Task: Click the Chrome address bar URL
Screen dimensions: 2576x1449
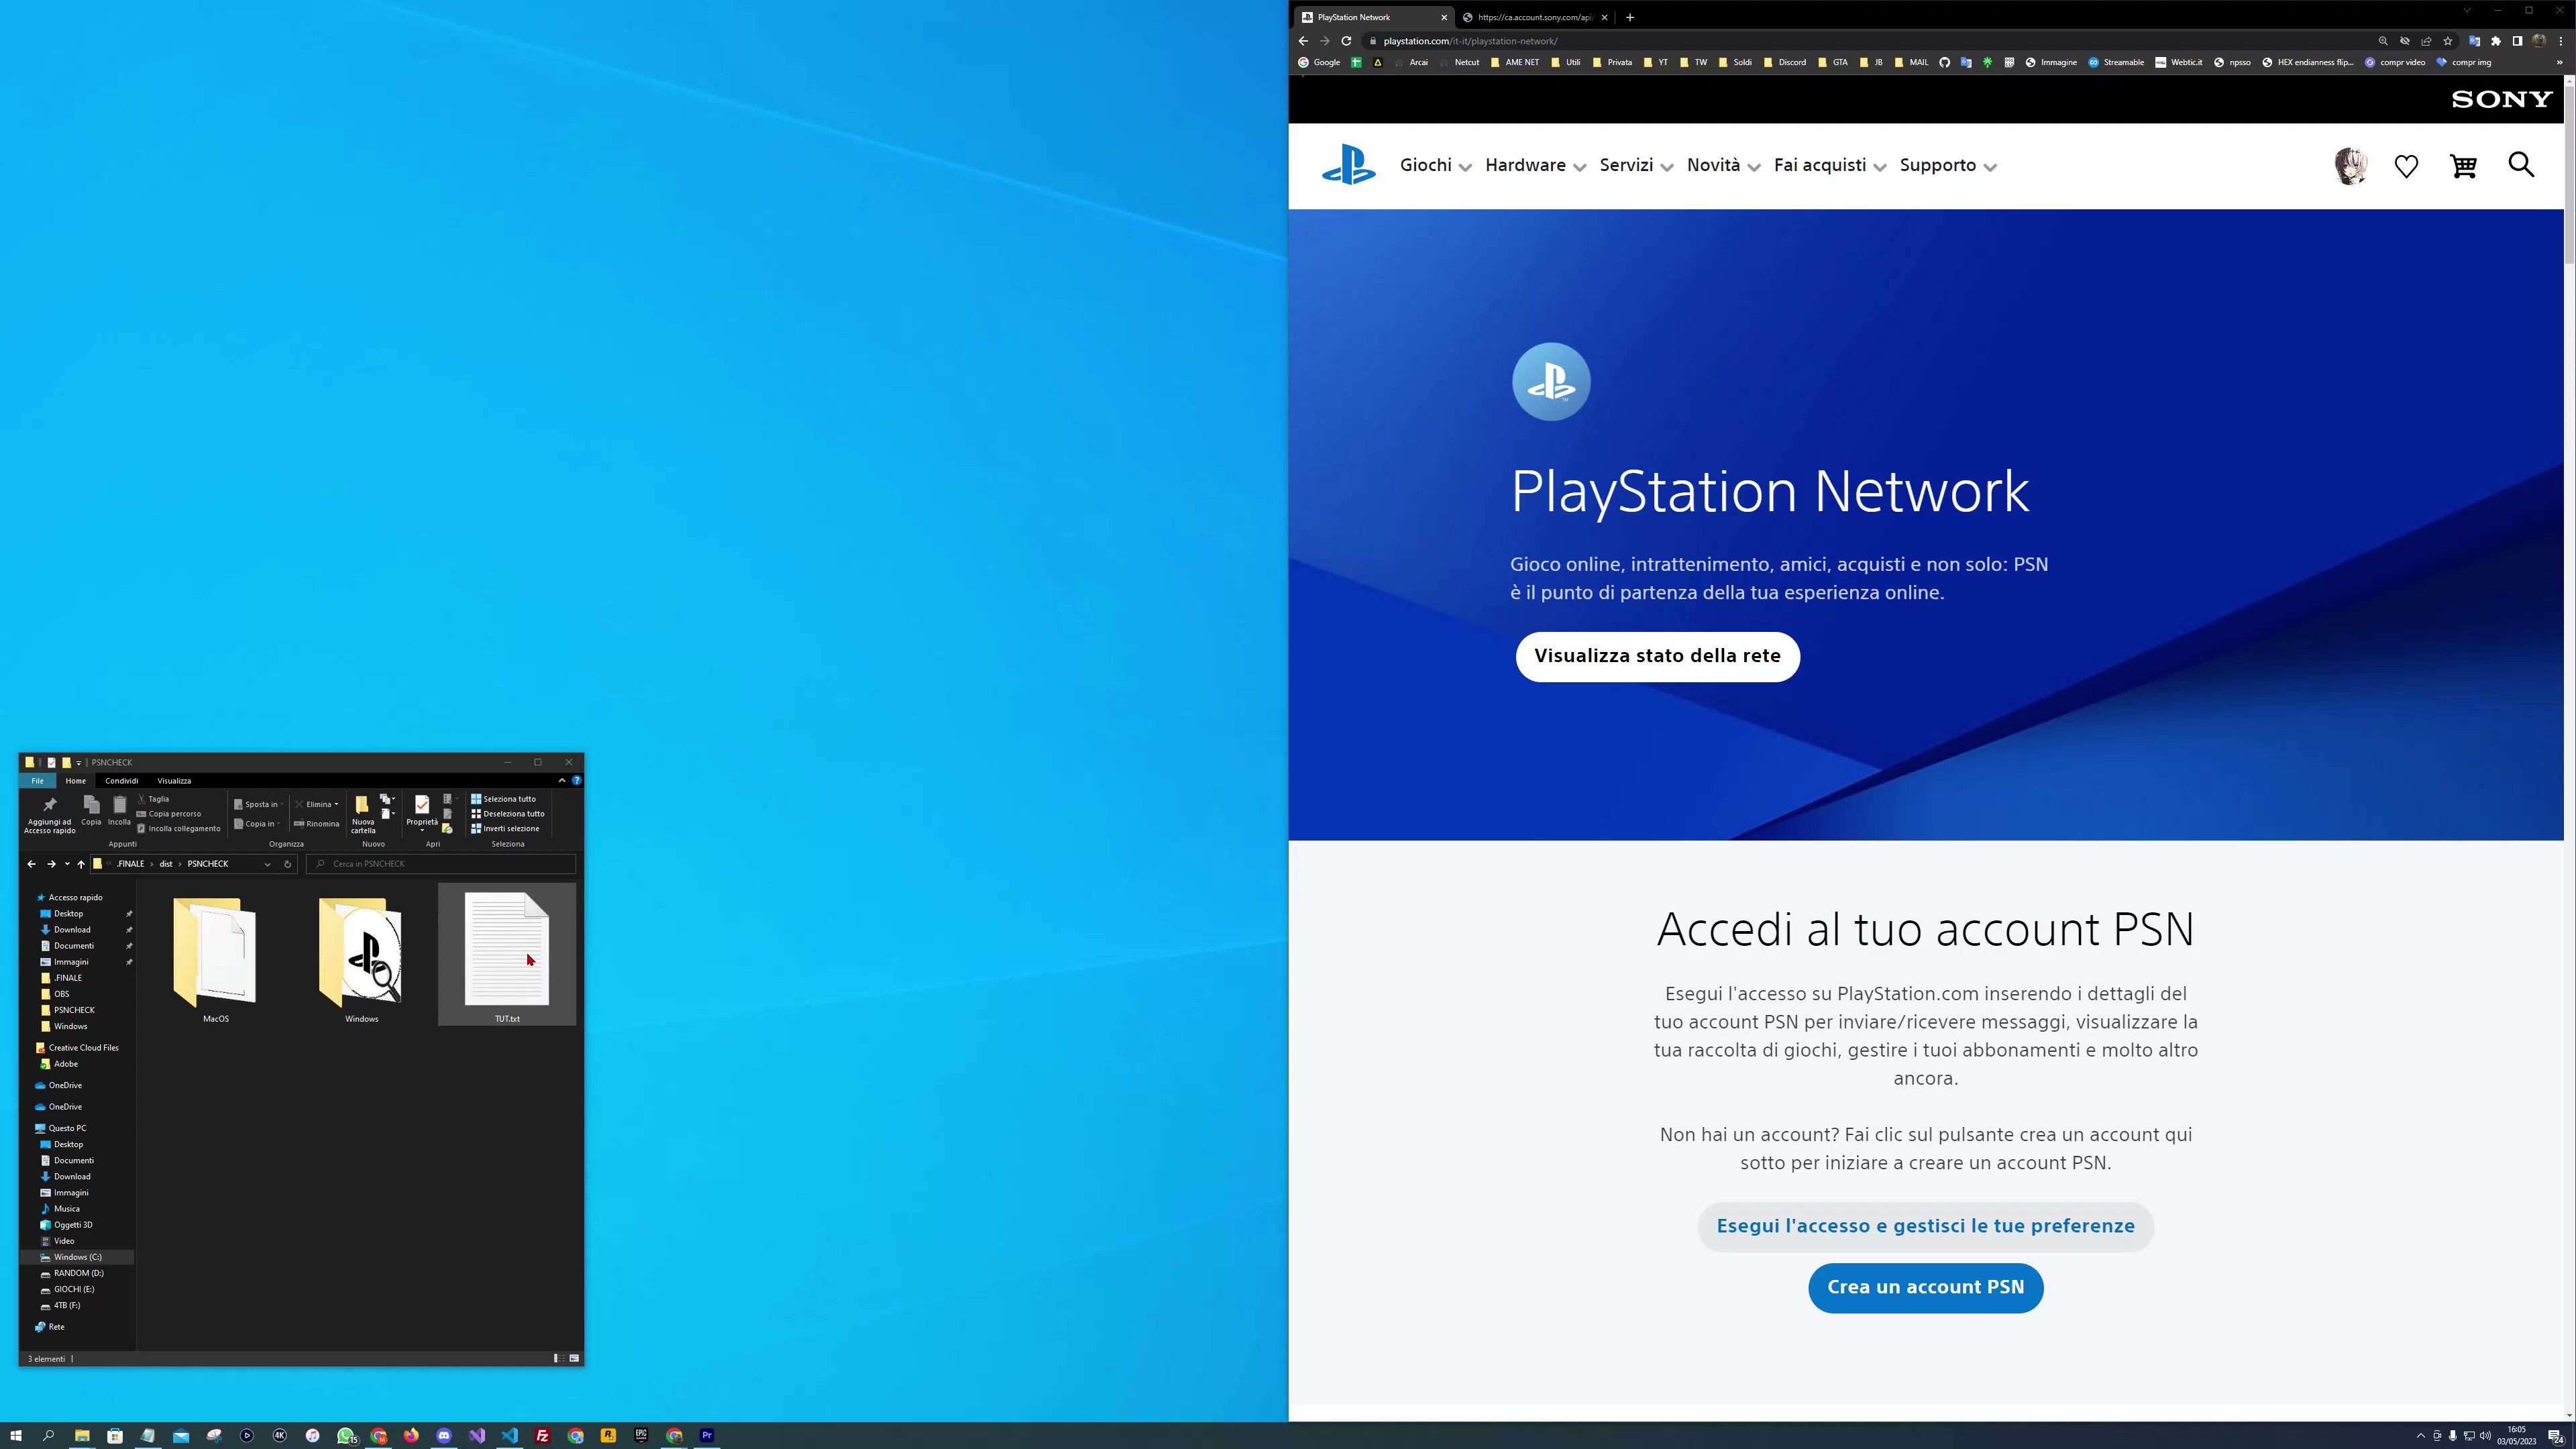Action: click(1470, 41)
